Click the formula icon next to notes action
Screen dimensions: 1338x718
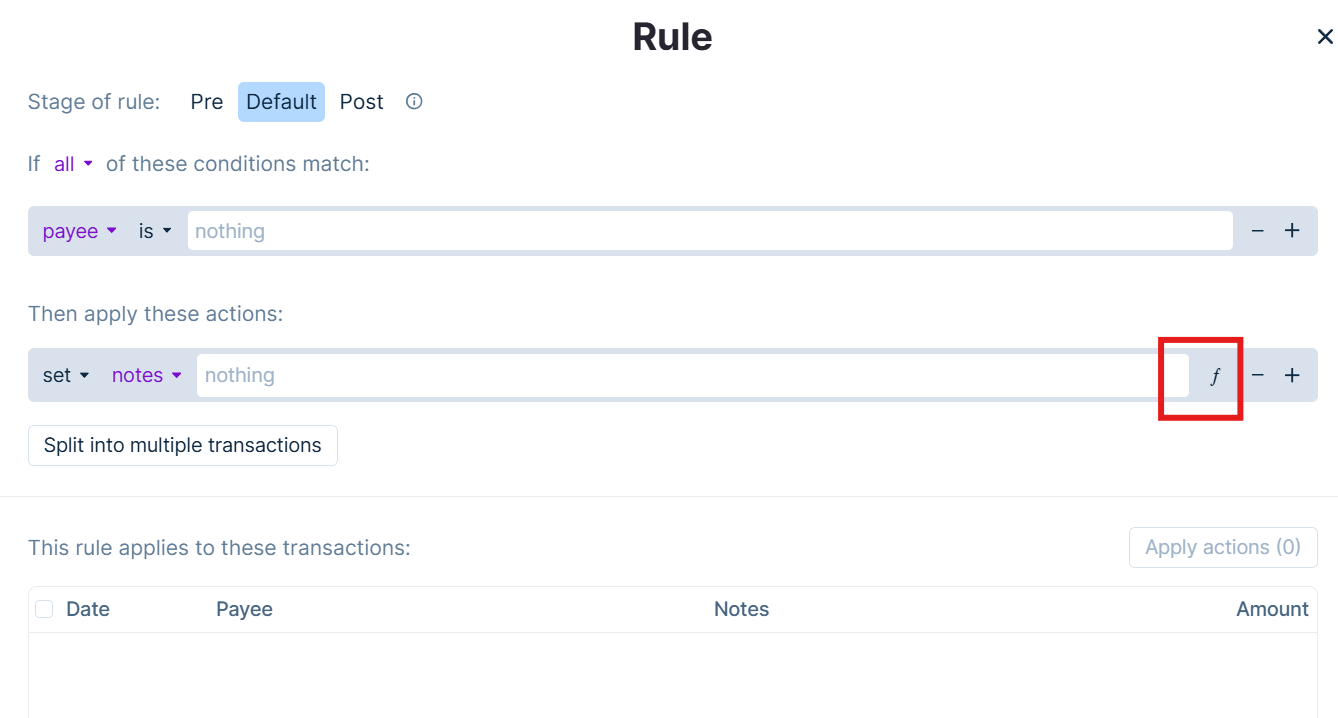(x=1215, y=376)
